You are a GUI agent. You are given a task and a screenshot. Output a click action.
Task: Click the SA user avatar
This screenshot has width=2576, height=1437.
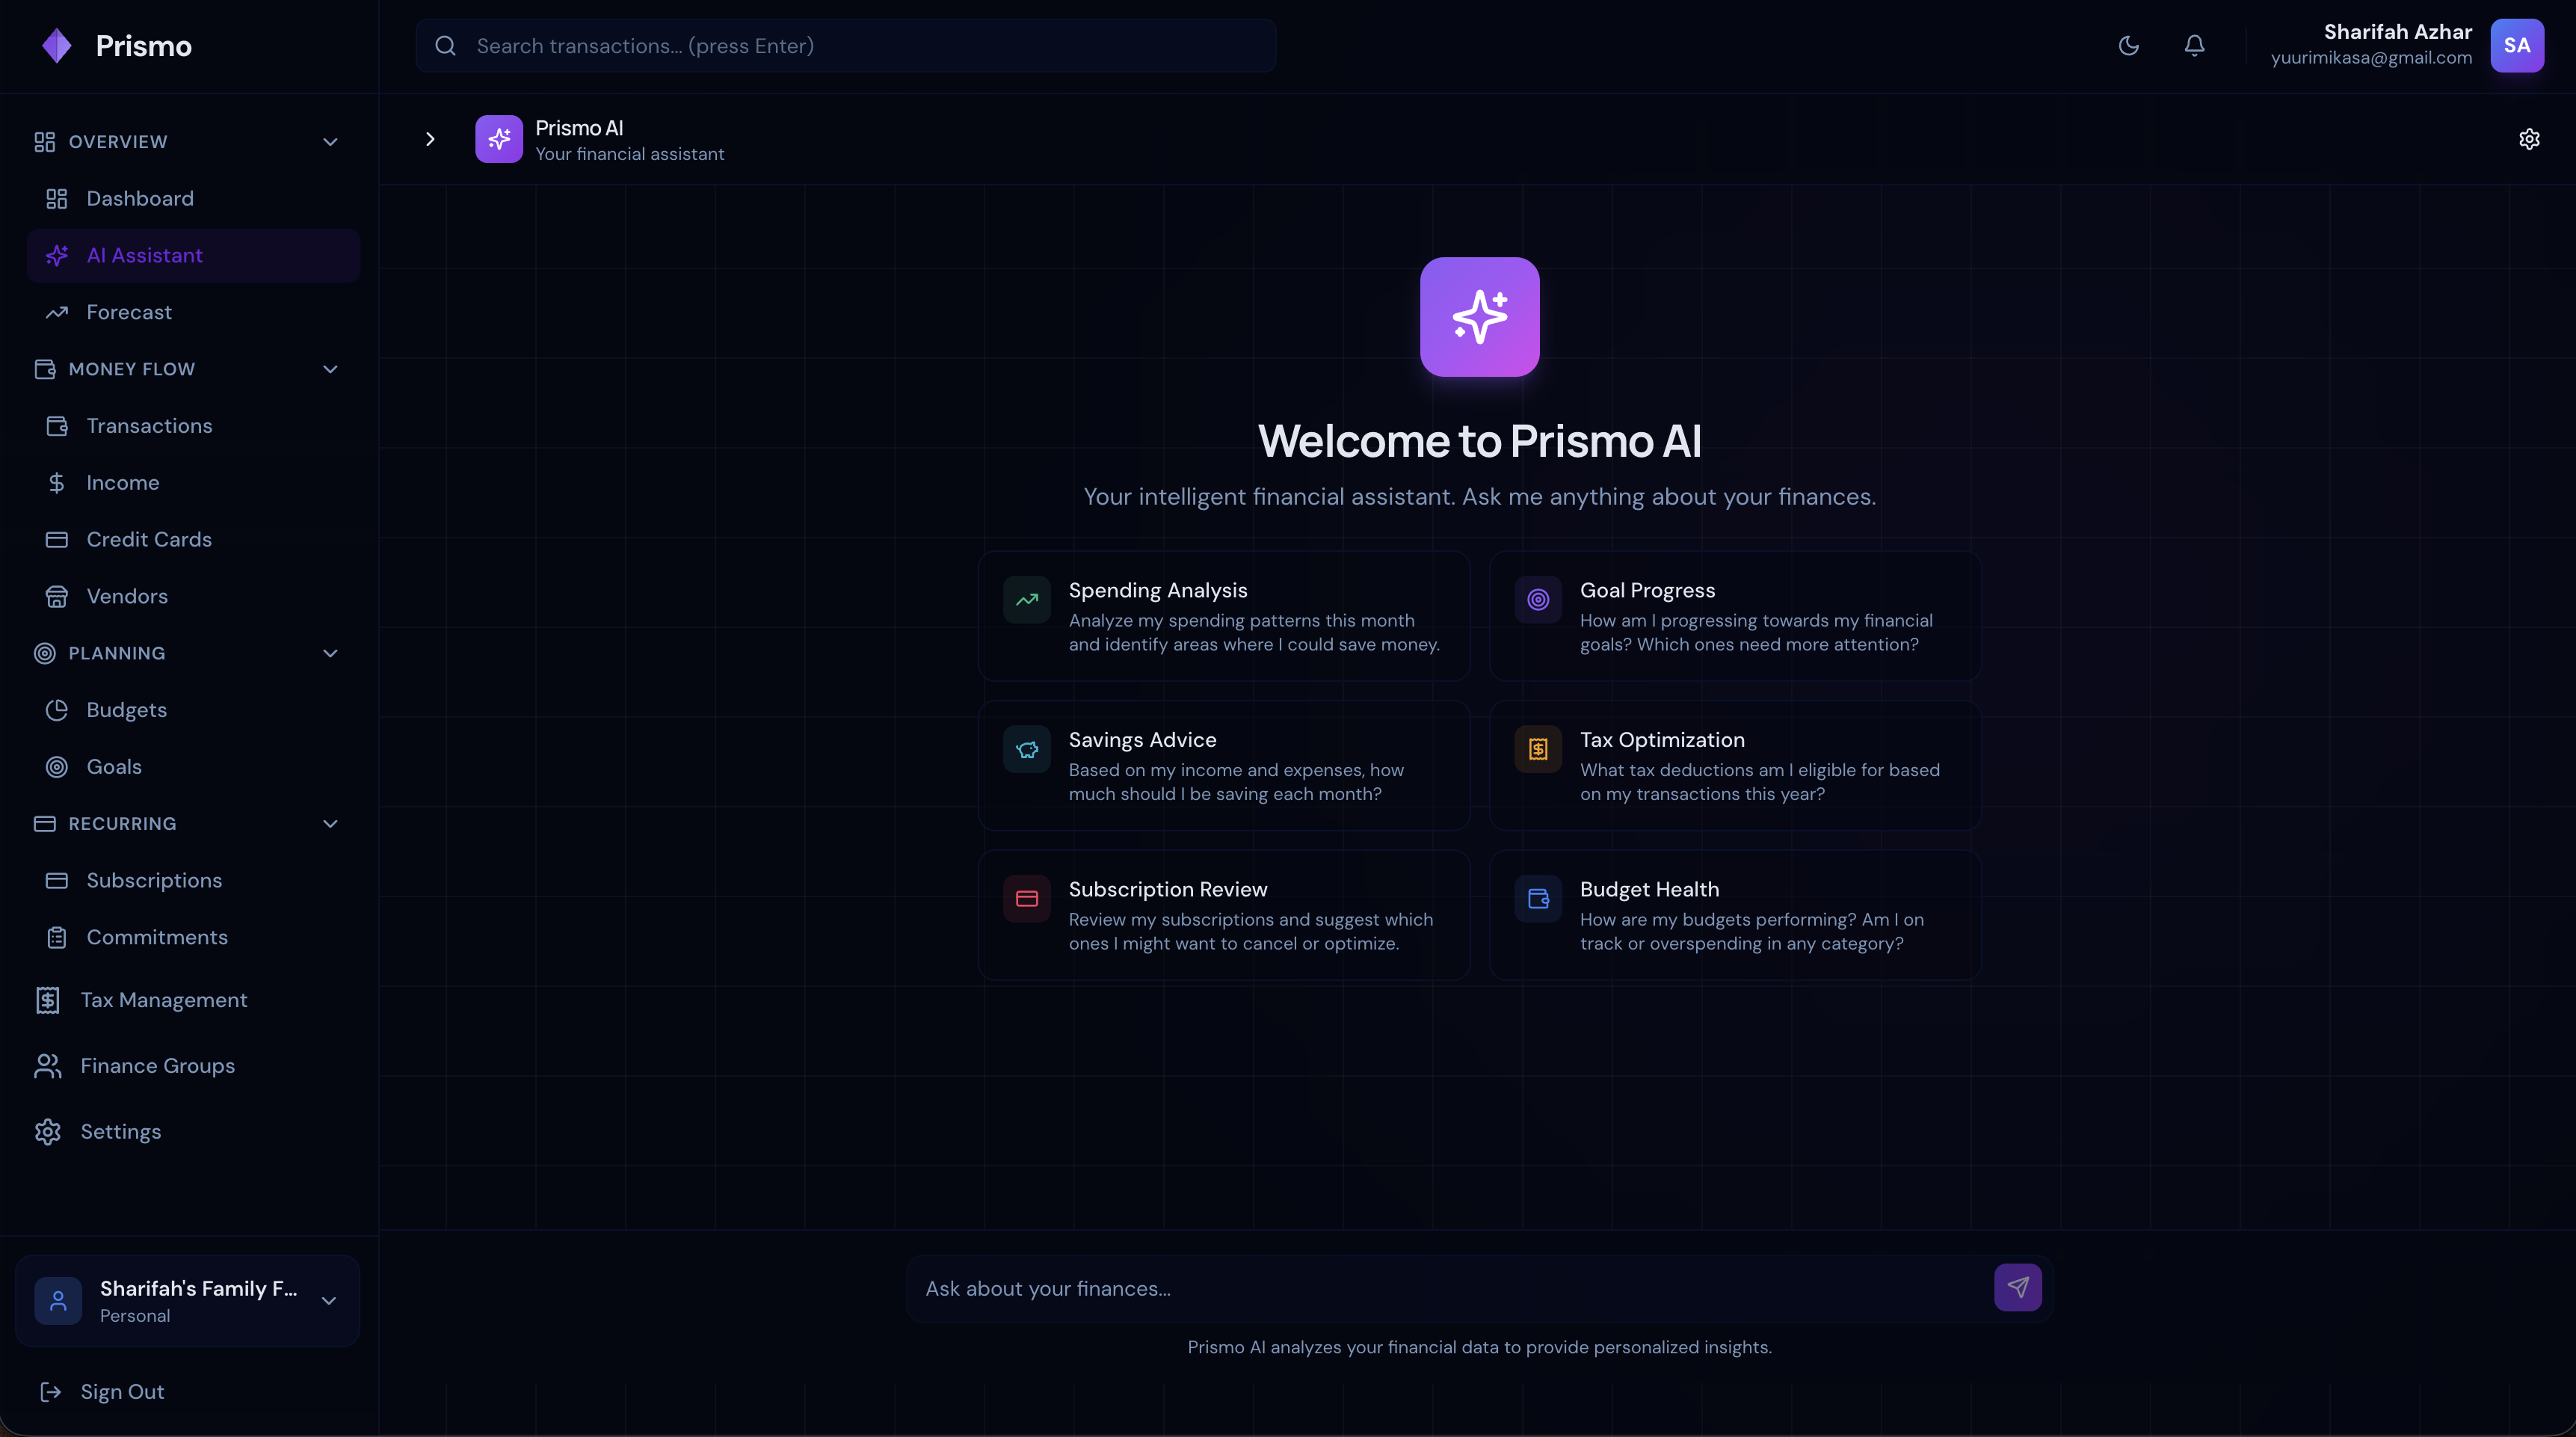tap(2516, 46)
